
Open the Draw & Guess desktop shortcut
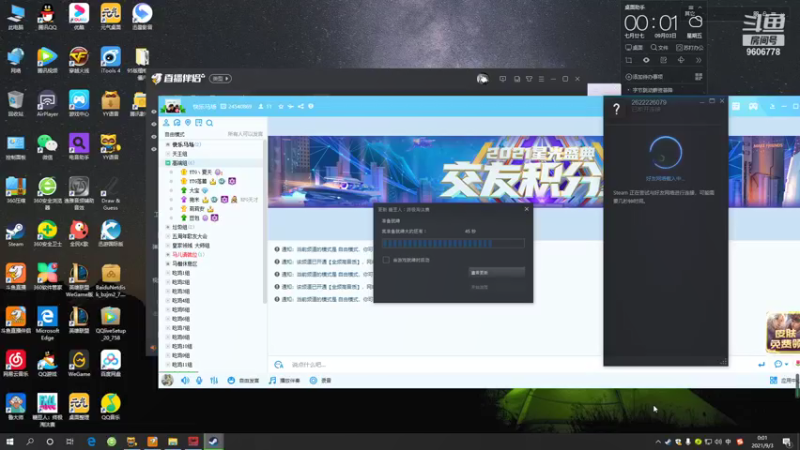click(110, 194)
